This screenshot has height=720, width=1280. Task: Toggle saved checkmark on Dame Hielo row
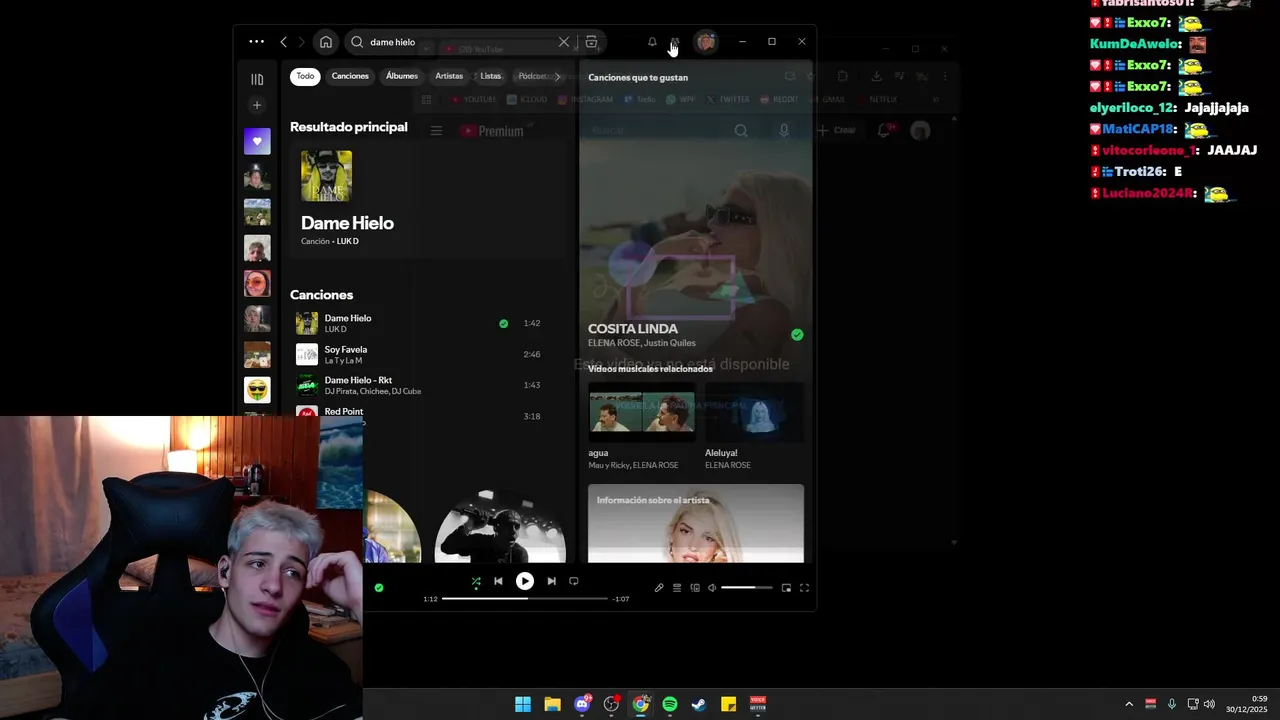click(x=503, y=323)
